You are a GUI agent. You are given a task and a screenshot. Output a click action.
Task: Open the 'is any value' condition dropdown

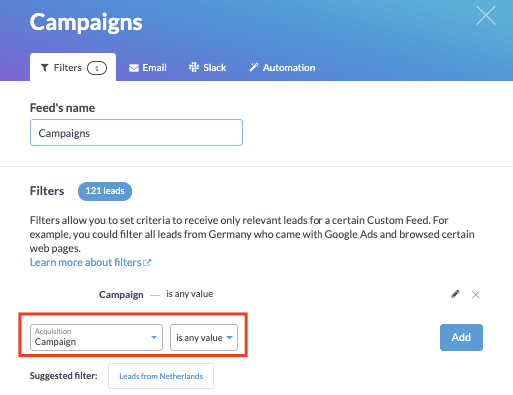204,337
